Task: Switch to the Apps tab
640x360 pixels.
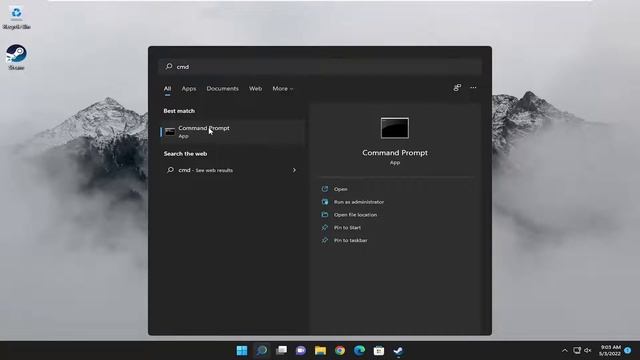Action: [189, 89]
